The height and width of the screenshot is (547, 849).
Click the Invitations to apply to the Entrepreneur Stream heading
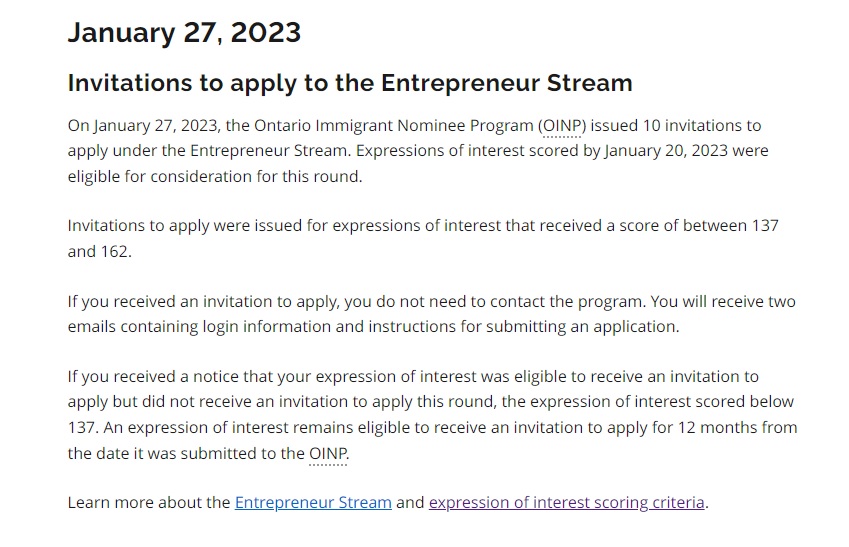coord(350,83)
